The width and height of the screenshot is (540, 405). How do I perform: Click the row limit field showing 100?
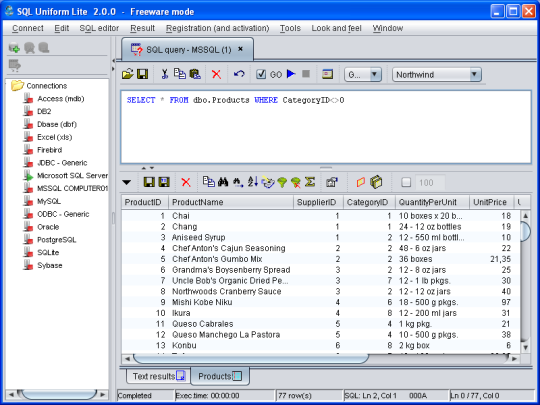[x=430, y=183]
